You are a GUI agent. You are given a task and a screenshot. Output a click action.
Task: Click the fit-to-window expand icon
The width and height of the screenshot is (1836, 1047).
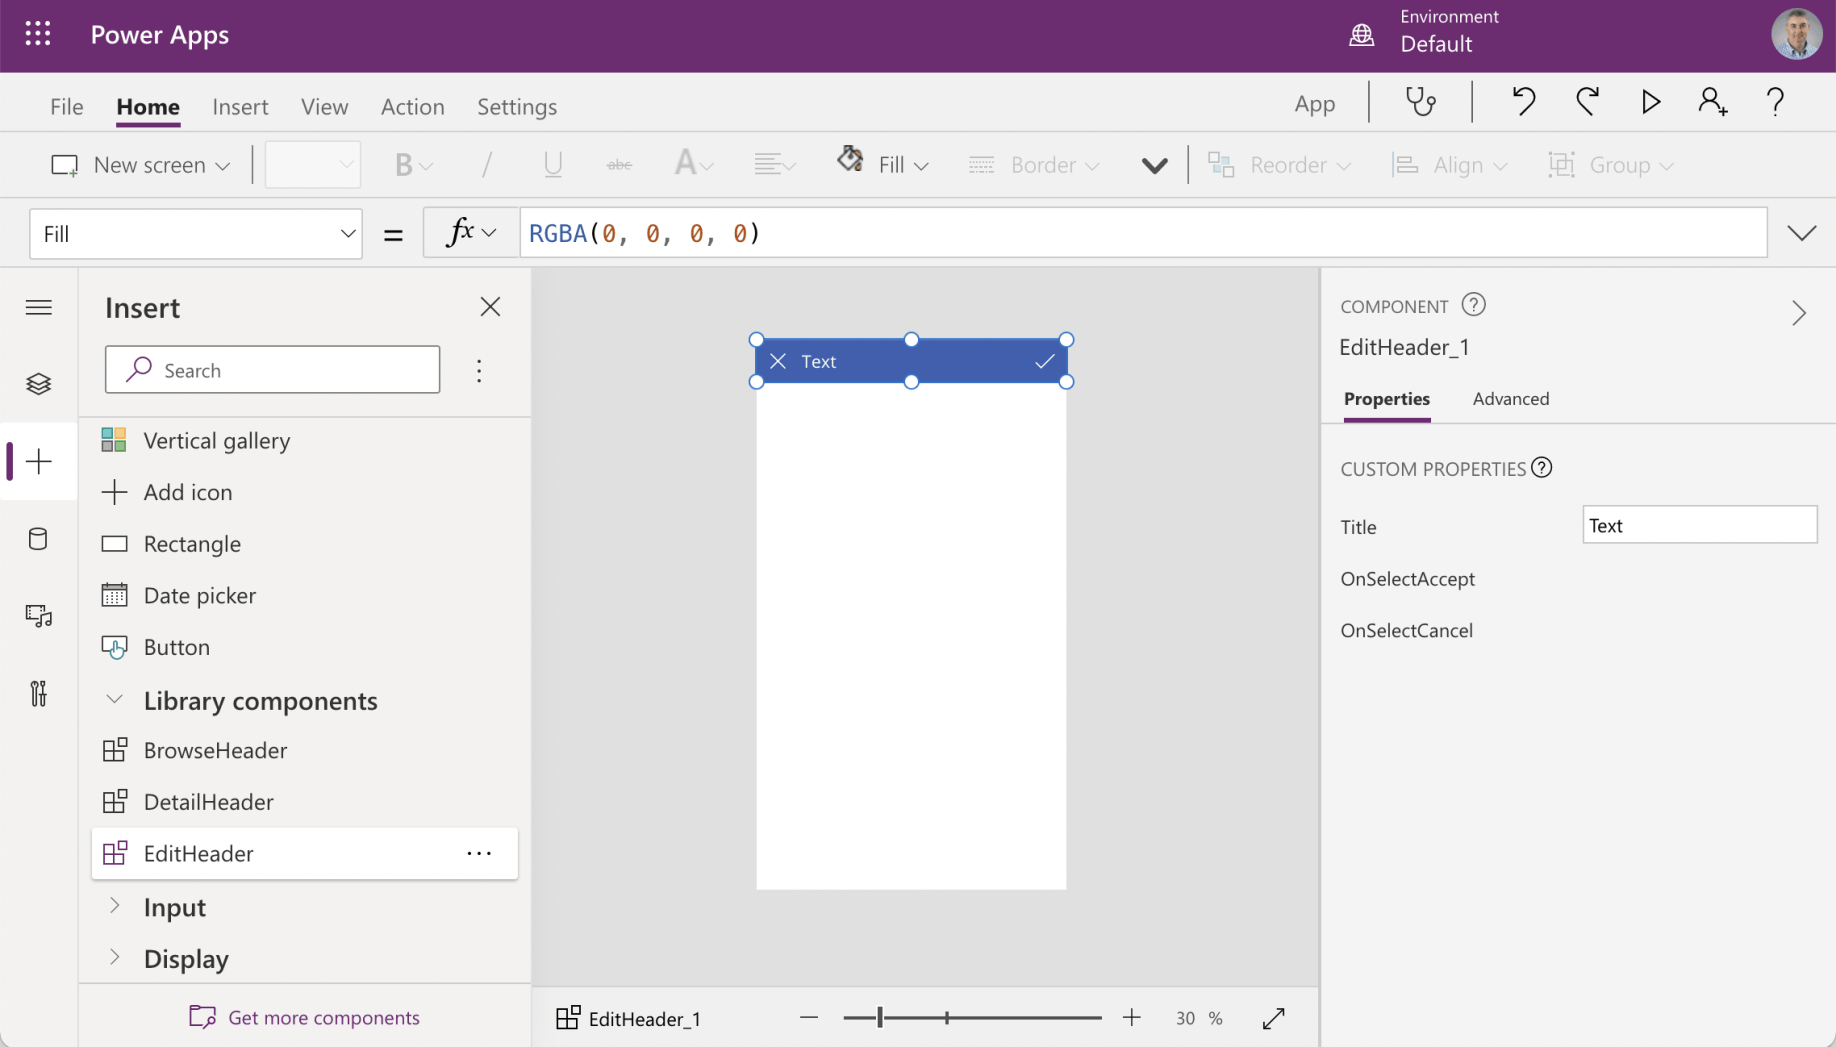tap(1273, 1018)
